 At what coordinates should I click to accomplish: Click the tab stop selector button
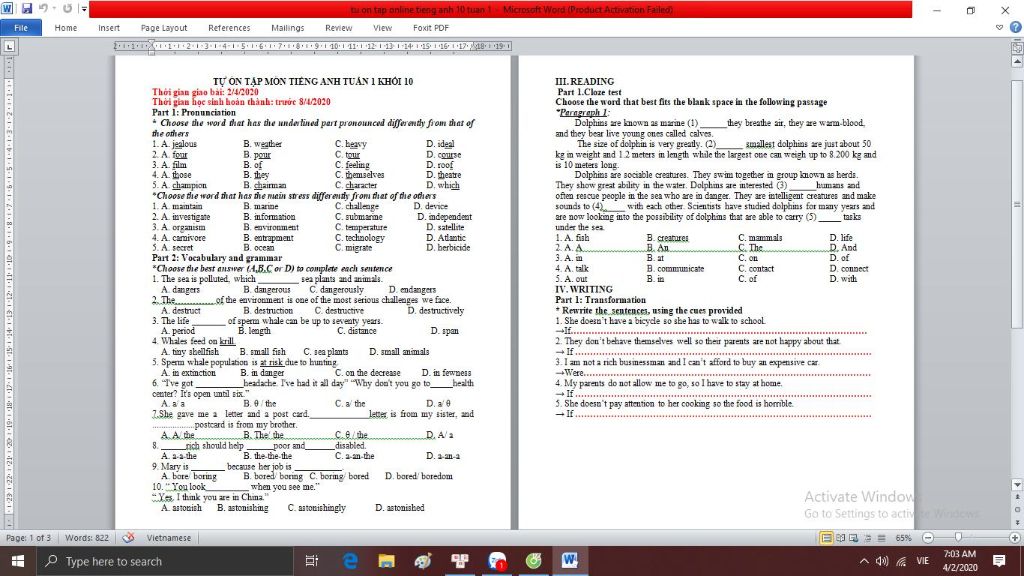pos(9,46)
